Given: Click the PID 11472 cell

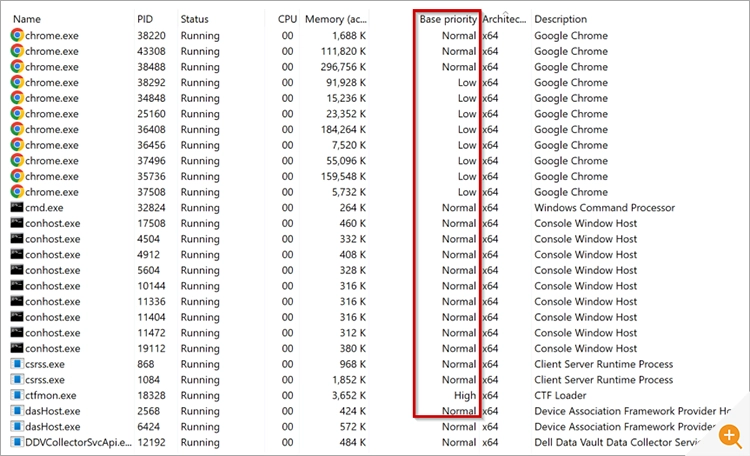Looking at the screenshot, I should point(151,333).
